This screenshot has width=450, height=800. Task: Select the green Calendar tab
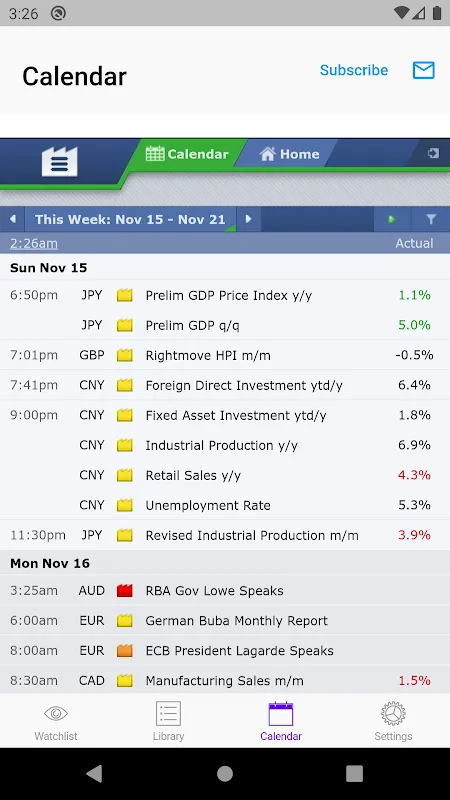[x=187, y=154]
